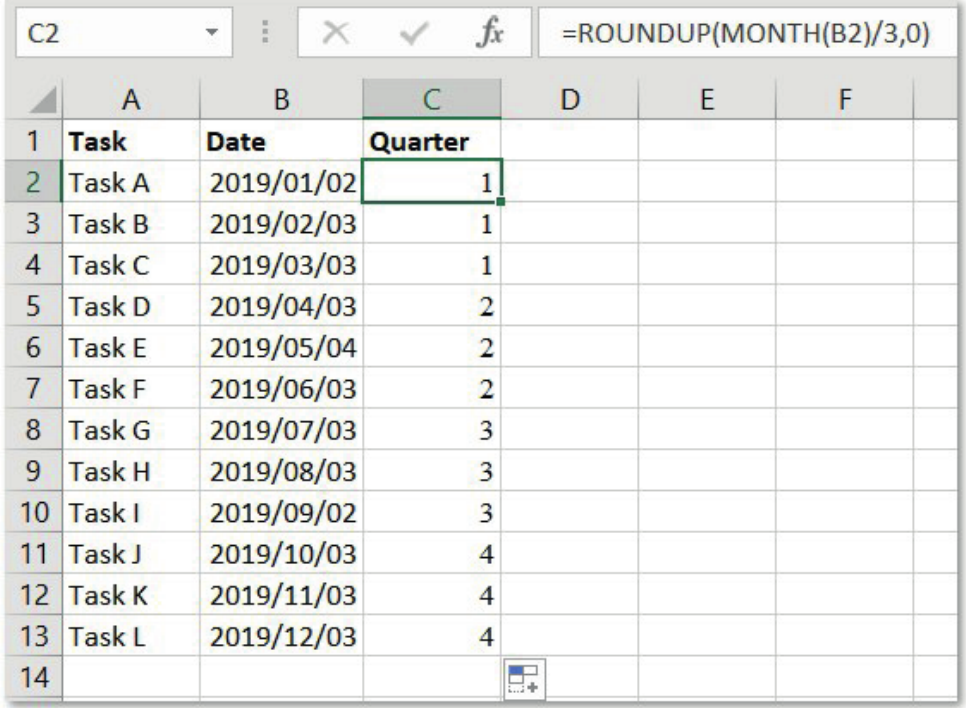Select all cells using the corner triangle

pos(42,99)
